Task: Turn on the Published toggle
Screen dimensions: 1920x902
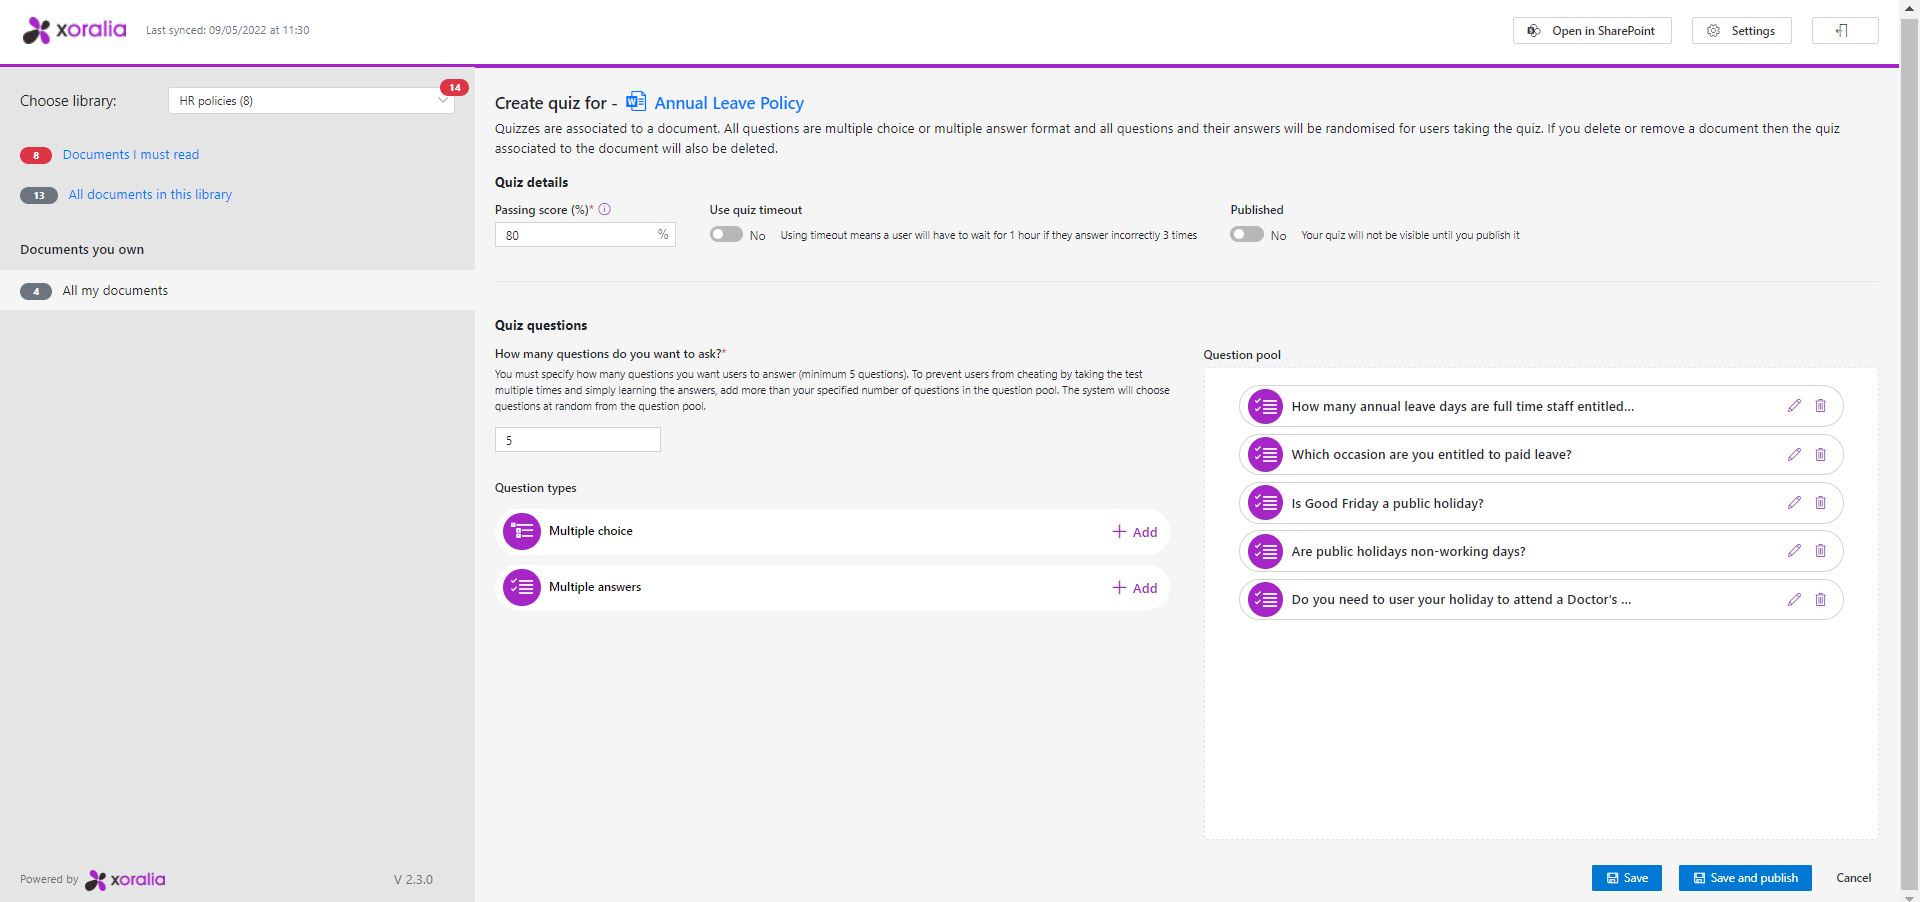Action: point(1247,235)
